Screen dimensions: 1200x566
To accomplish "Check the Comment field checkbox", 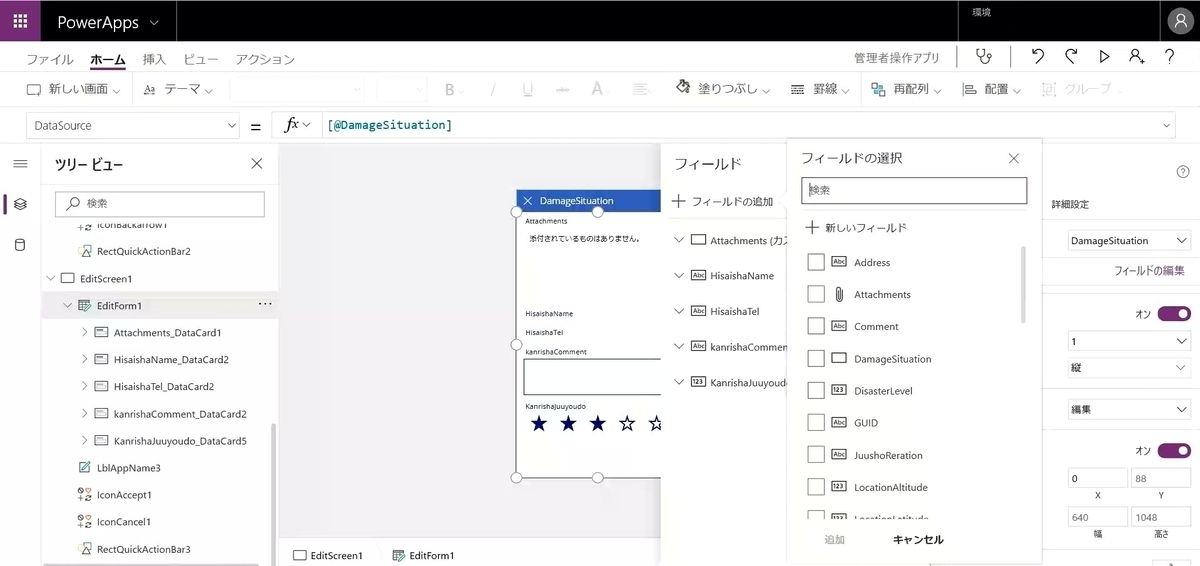I will 816,326.
